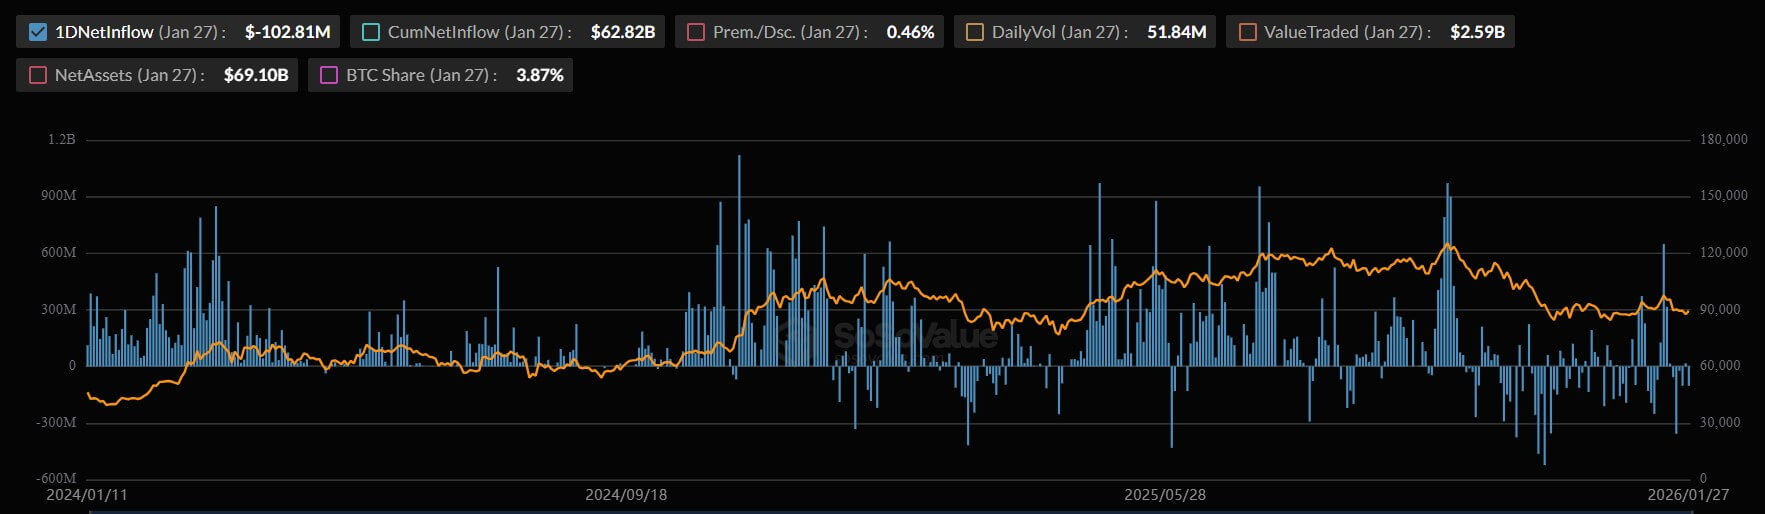This screenshot has height=514, width=1765.
Task: Click the $69.10B NetAssets value
Action: 256,75
